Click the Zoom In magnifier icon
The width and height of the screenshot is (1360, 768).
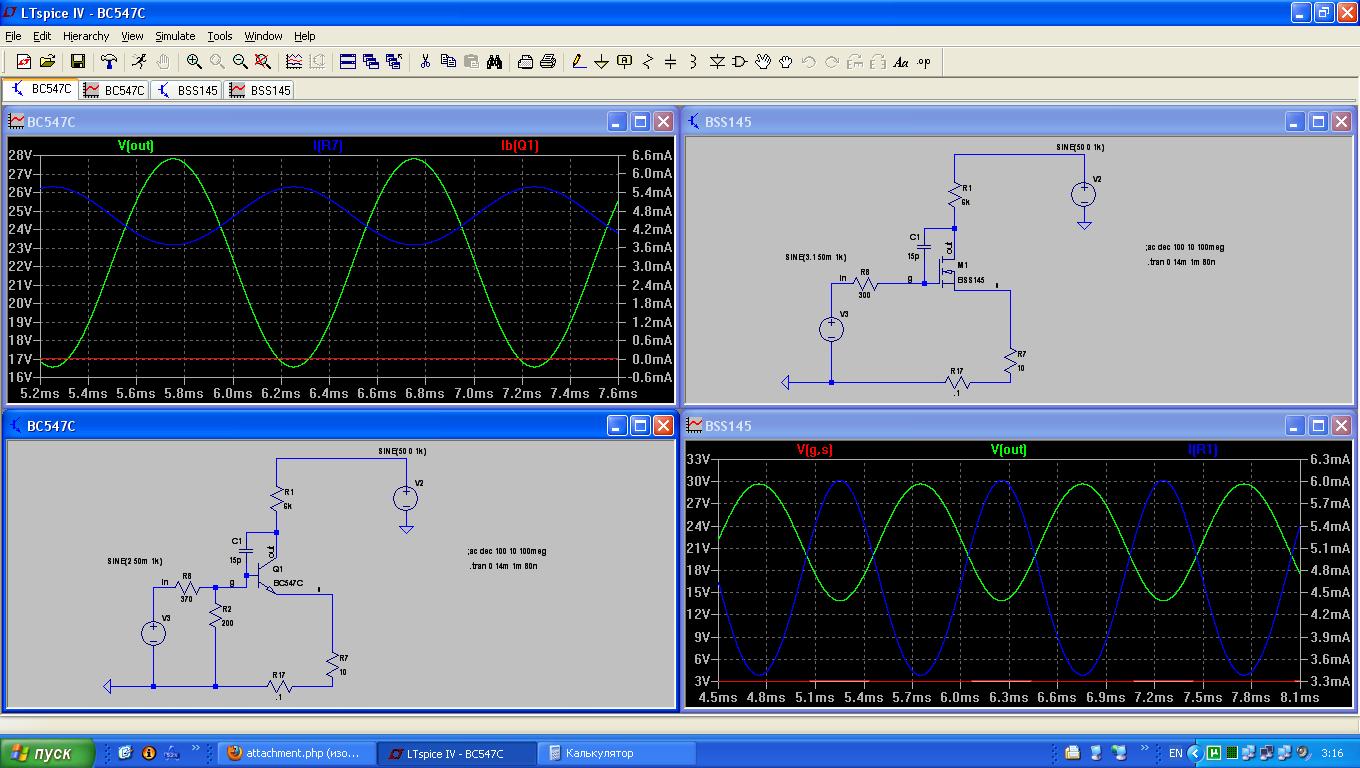(194, 62)
